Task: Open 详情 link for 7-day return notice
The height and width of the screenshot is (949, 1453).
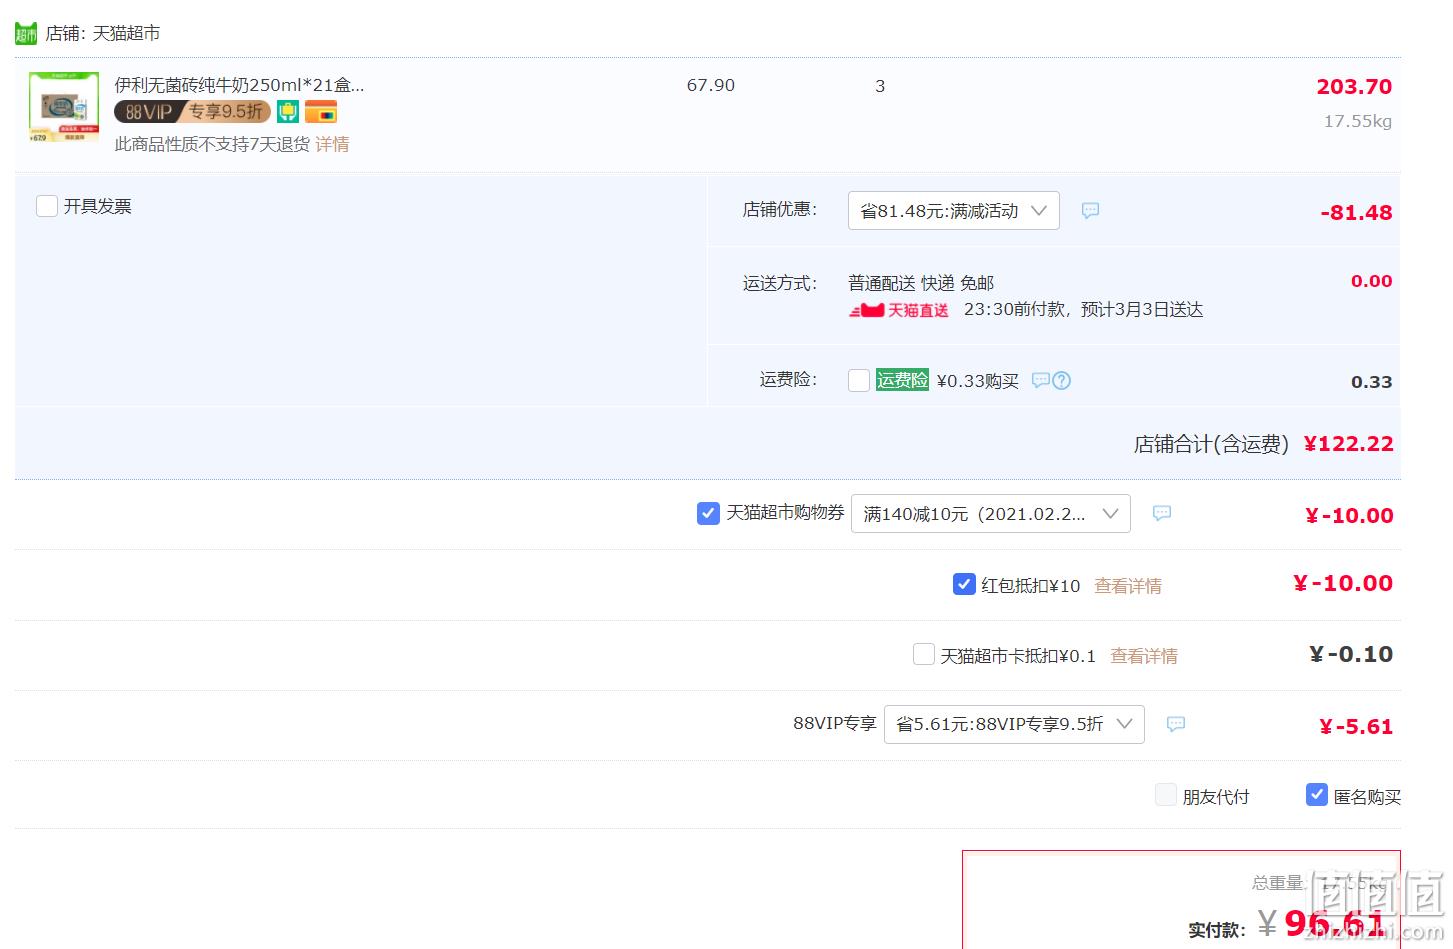Action: [332, 144]
